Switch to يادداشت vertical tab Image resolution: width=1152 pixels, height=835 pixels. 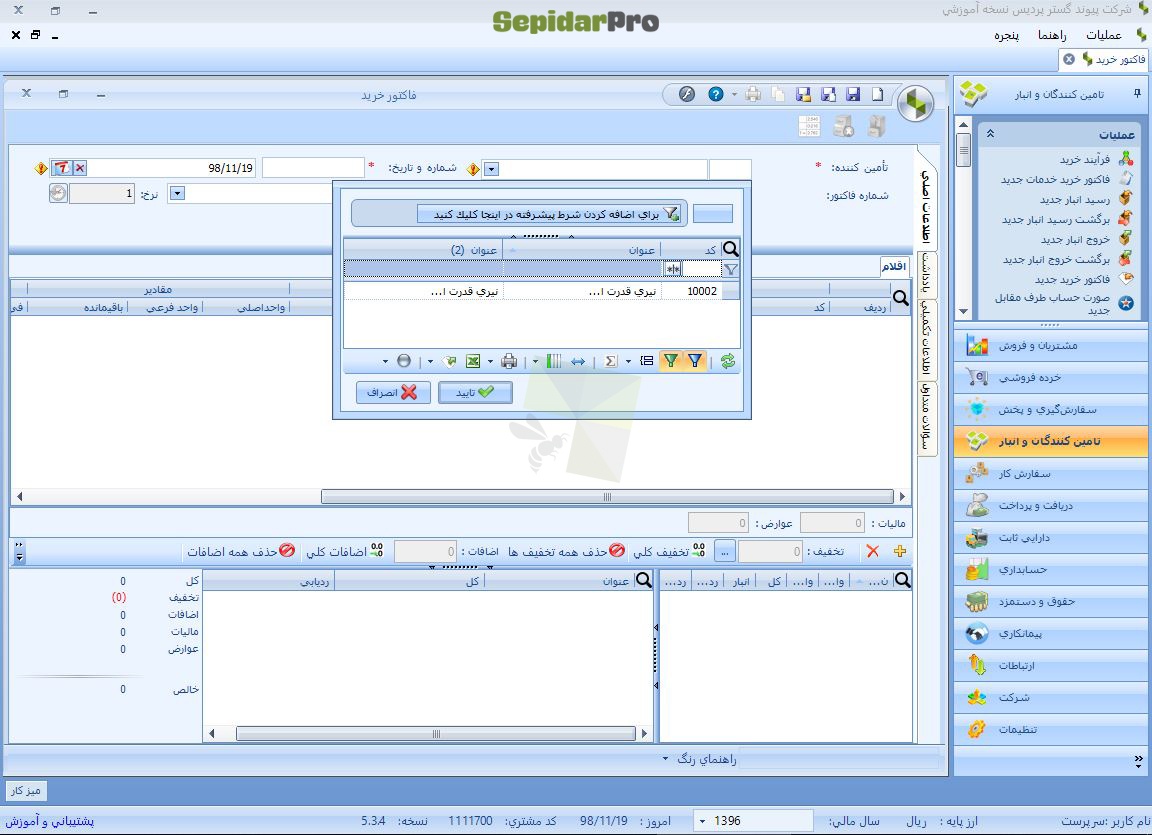[926, 273]
